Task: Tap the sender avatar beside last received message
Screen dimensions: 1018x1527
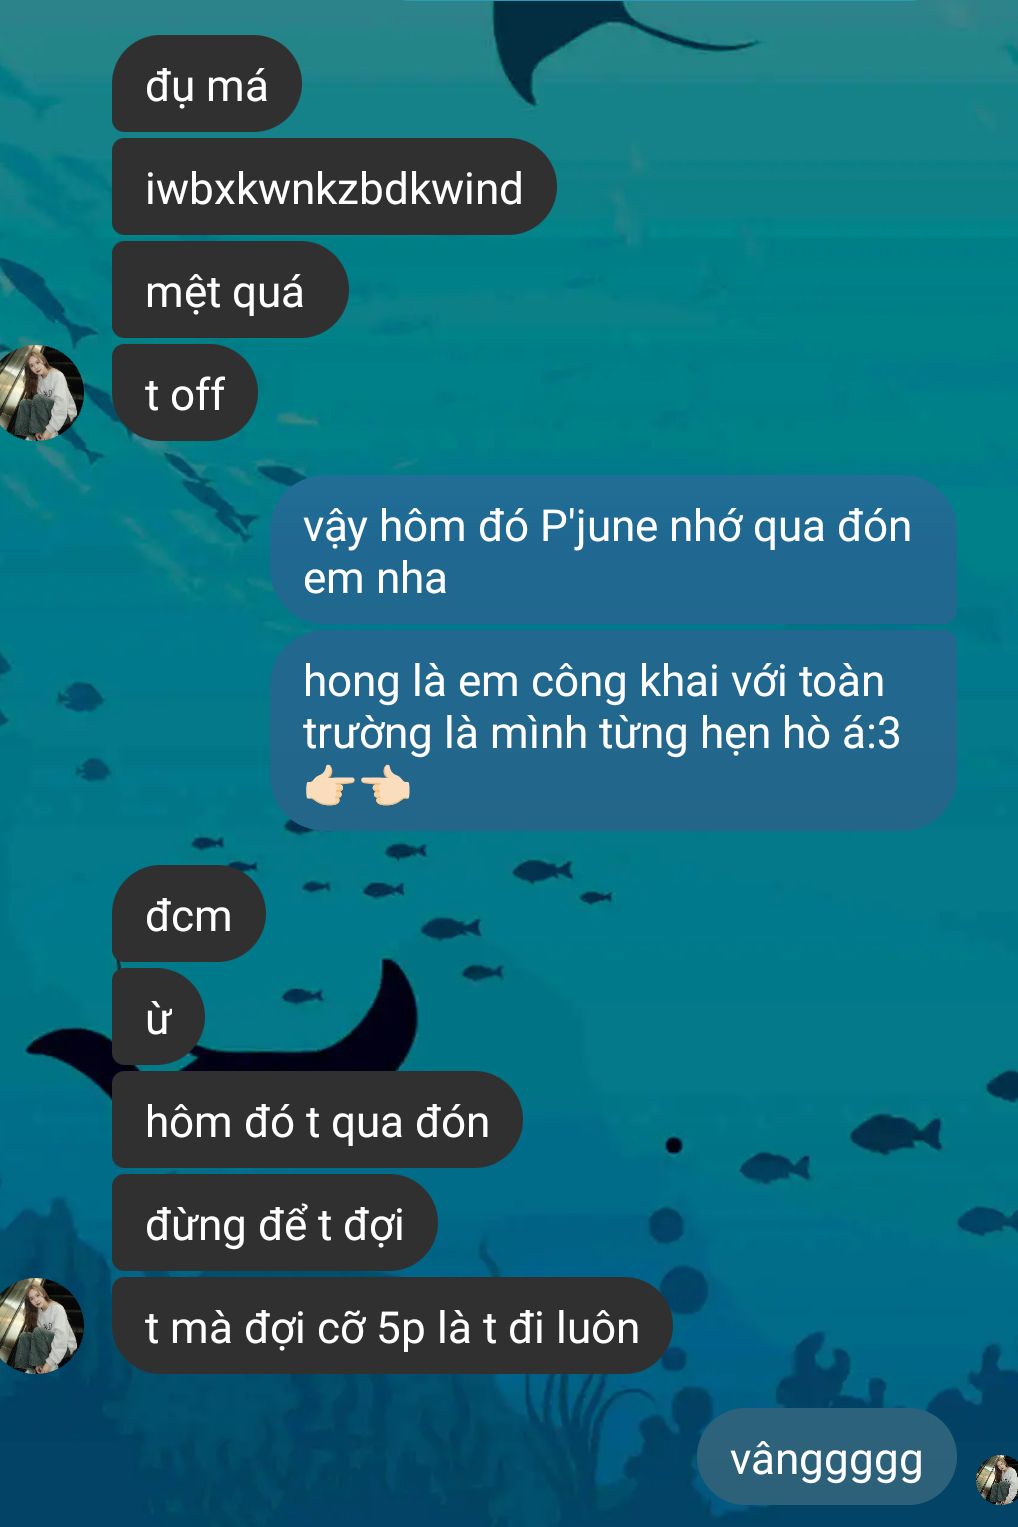Action: [40, 1325]
